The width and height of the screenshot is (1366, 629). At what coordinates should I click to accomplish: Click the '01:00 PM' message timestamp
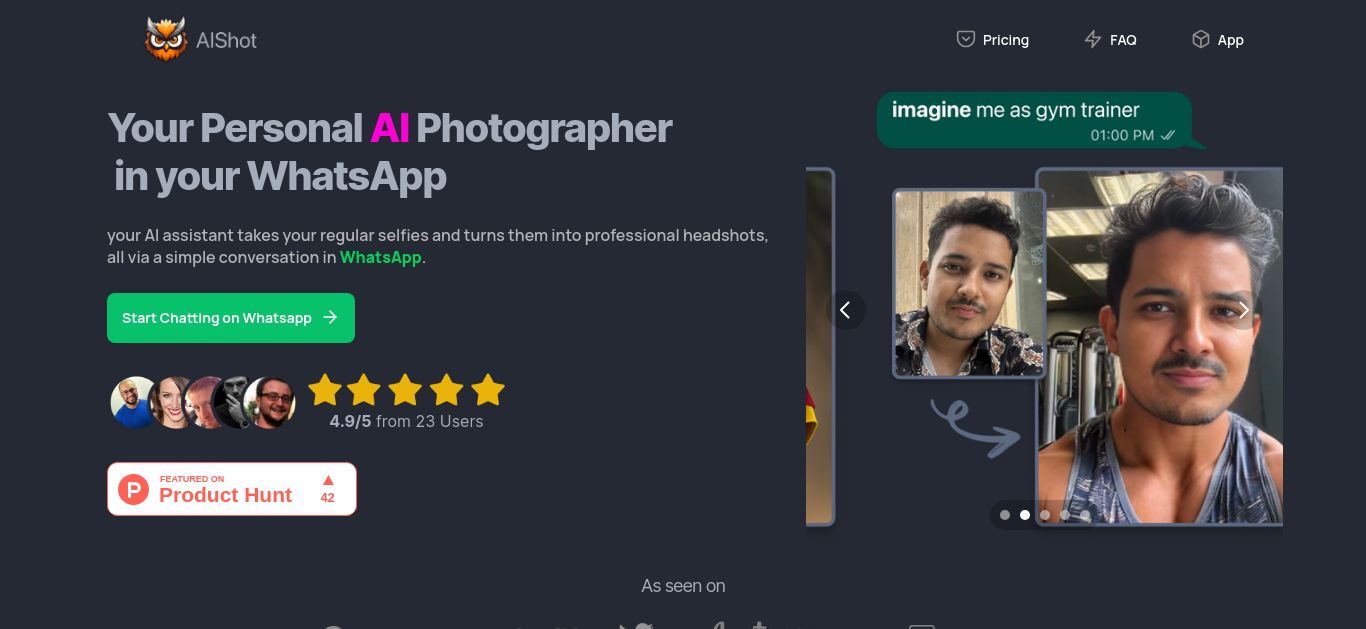pos(1122,135)
